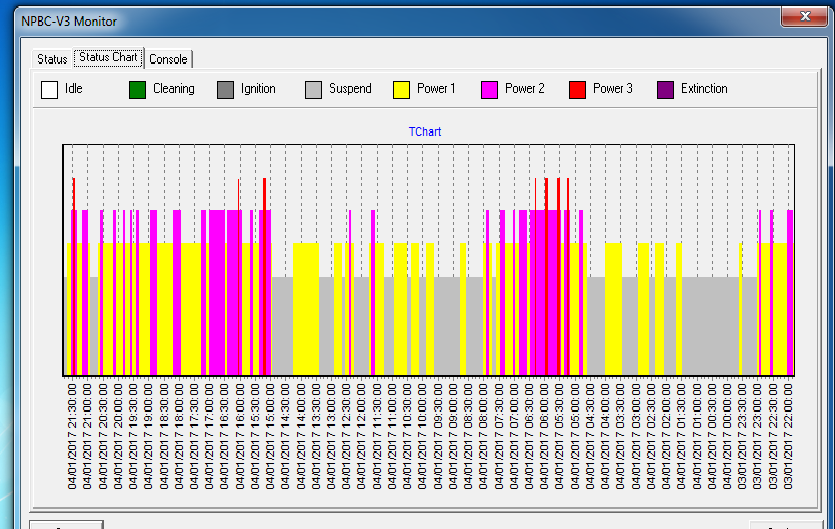This screenshot has height=529, width=835.
Task: Select the dark gray Ignition swatch
Action: point(225,90)
